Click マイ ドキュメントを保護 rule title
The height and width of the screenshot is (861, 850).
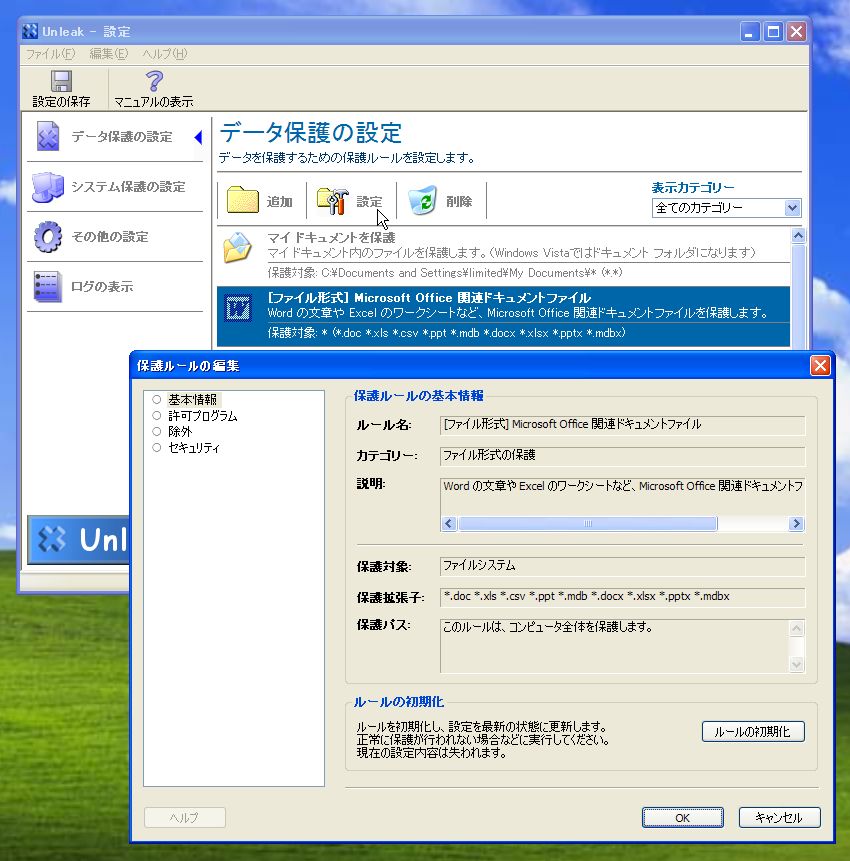coord(331,237)
